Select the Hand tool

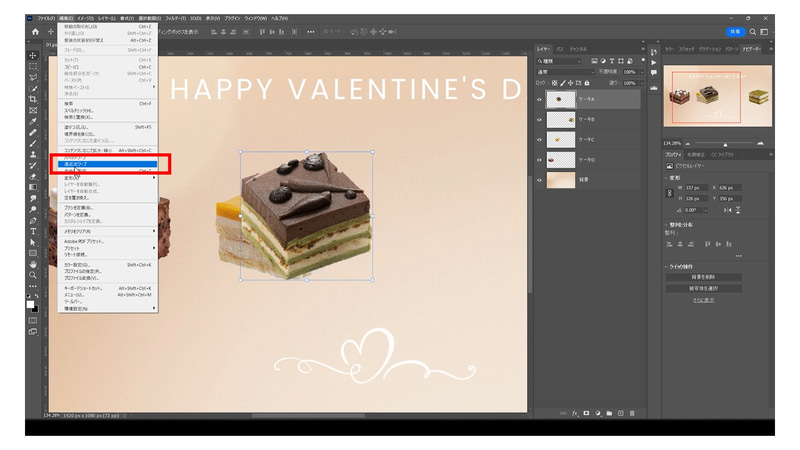(33, 264)
